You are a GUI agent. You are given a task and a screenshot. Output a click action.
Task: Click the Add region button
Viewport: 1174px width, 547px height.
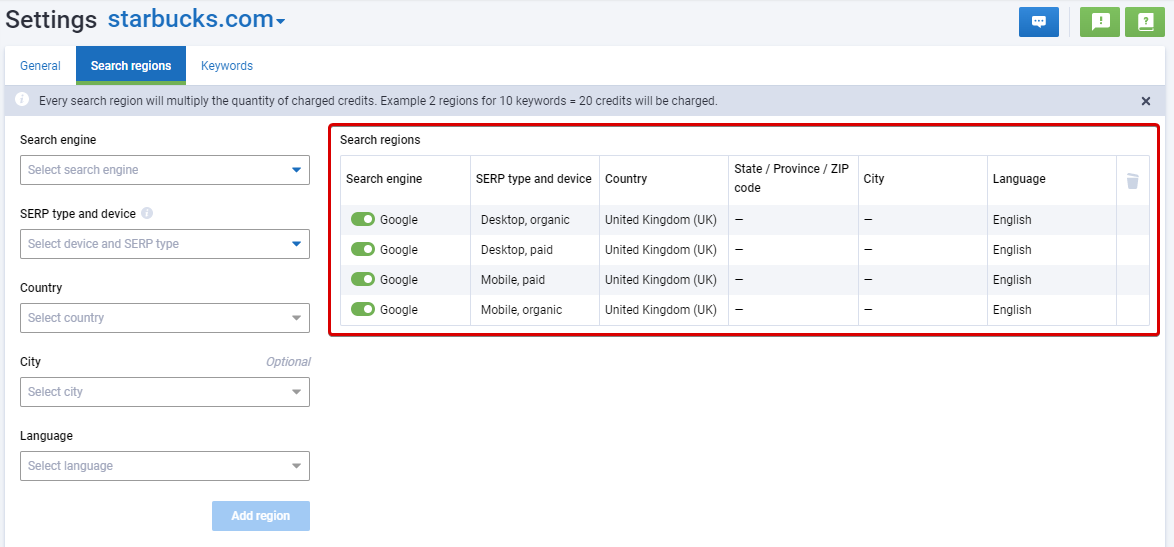pyautogui.click(x=261, y=516)
